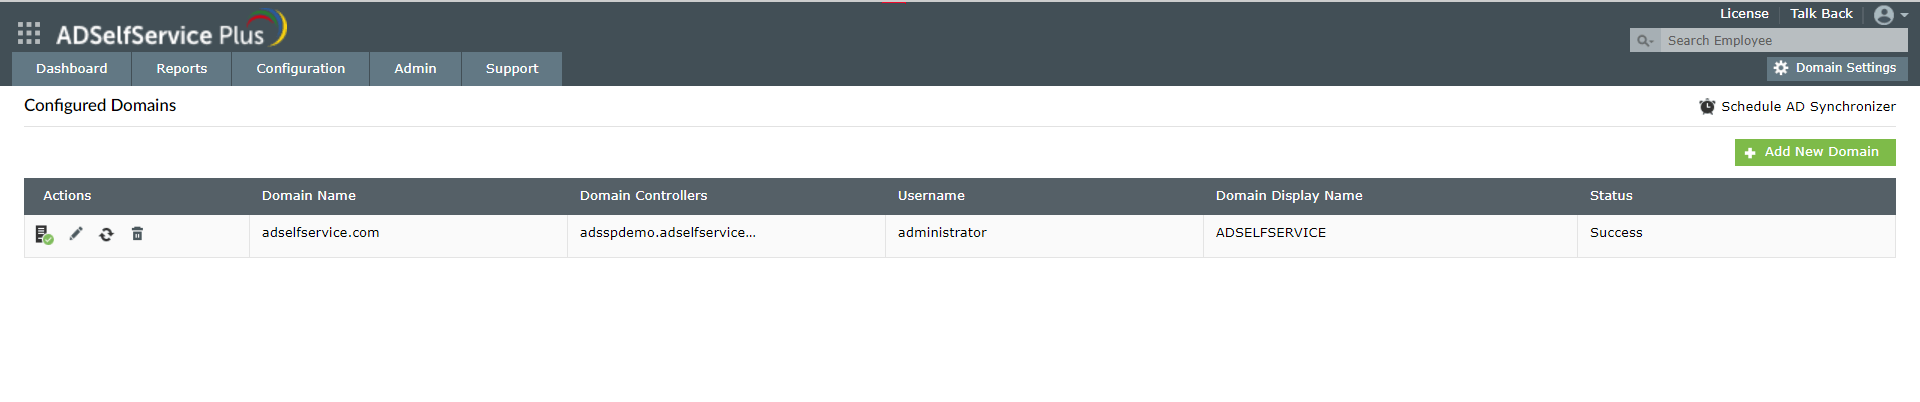Click the Talk Back link
The width and height of the screenshot is (1920, 402).
tap(1821, 14)
